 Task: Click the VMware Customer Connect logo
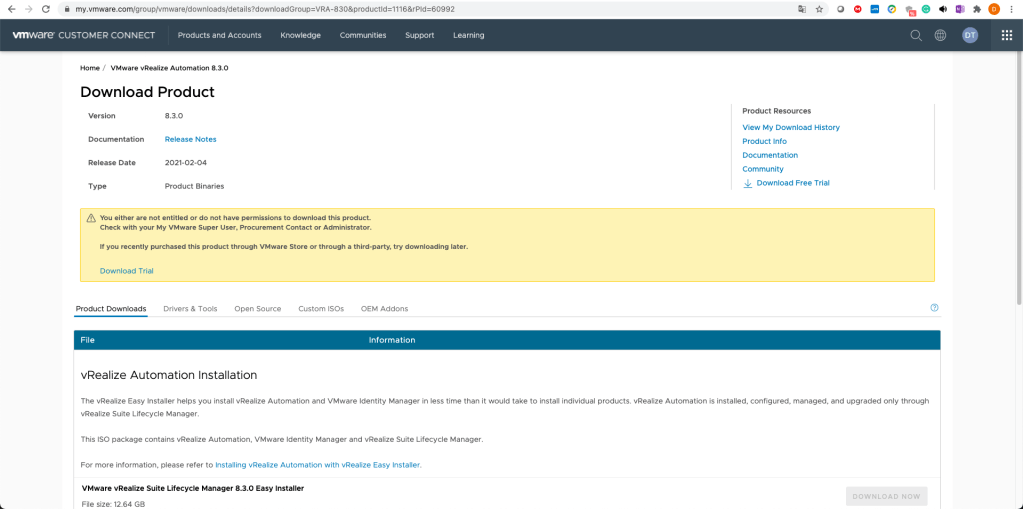[x=84, y=35]
